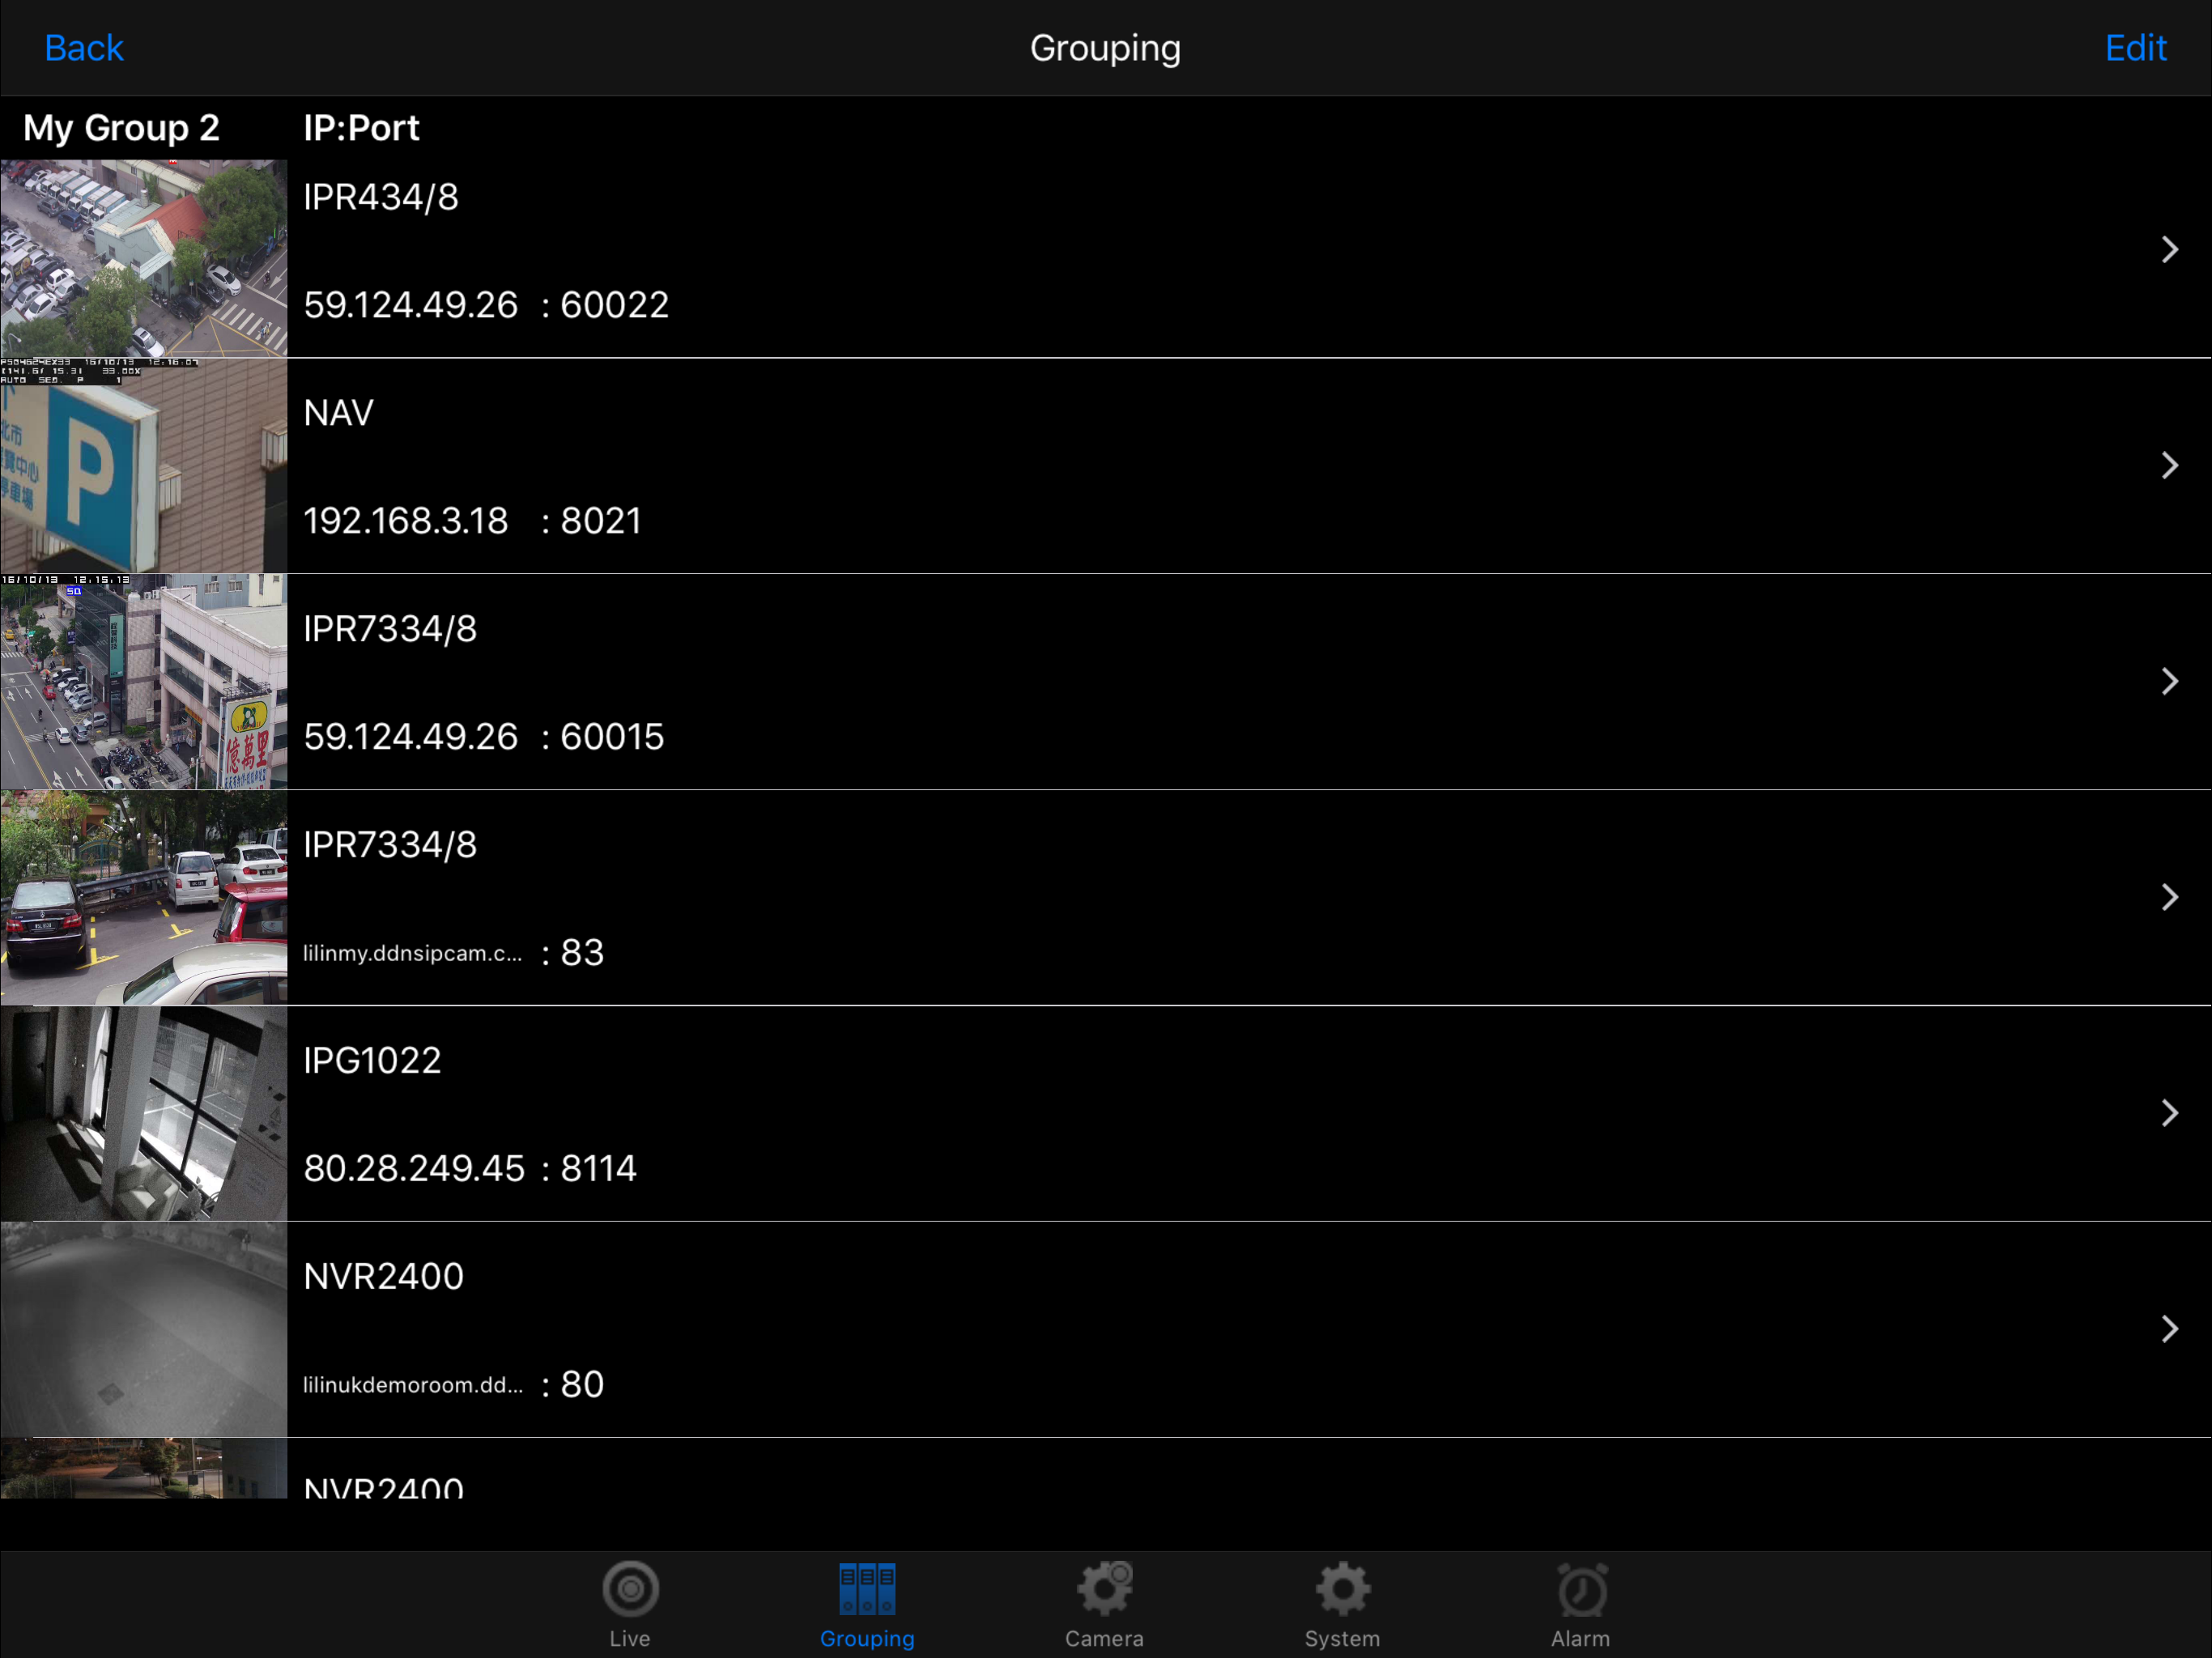Viewport: 2212px width, 1658px height.
Task: Tap the Camera tab label
Action: [x=1104, y=1639]
